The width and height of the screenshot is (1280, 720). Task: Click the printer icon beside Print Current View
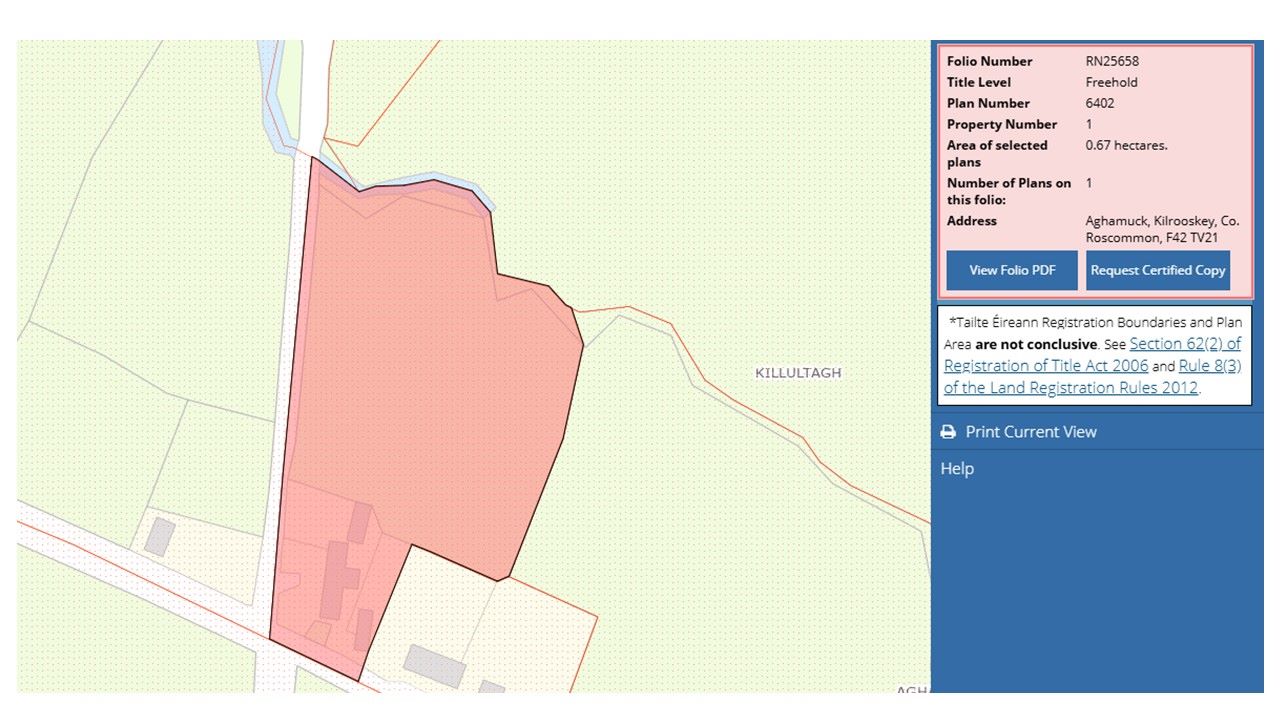948,432
